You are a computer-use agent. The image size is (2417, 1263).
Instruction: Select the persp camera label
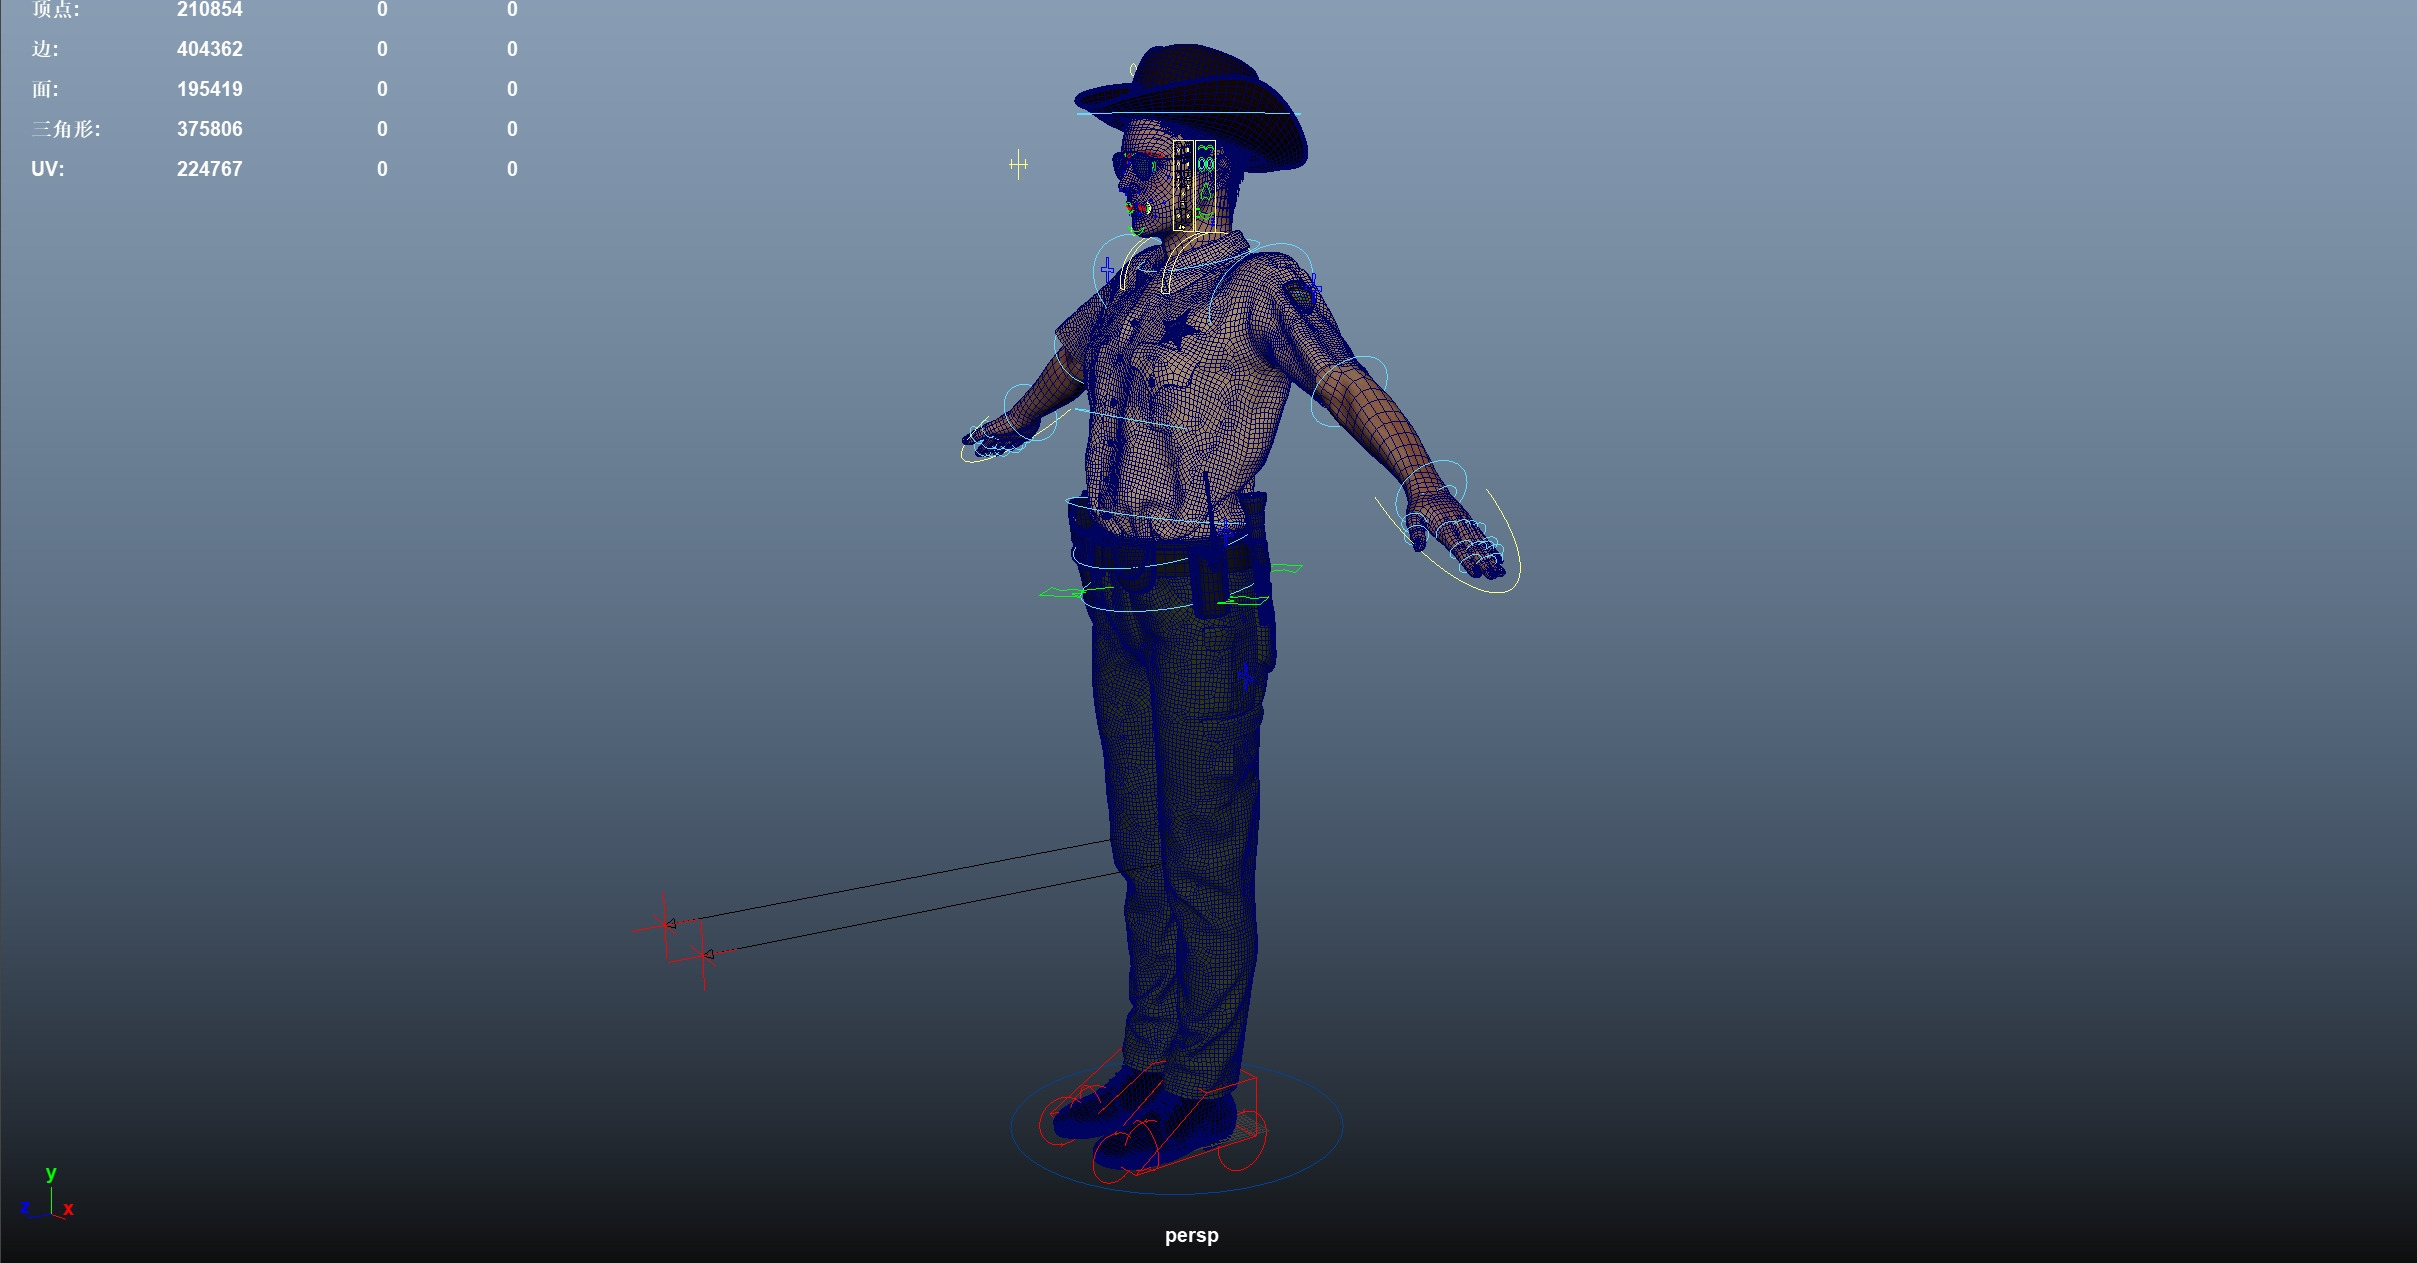1191,1235
